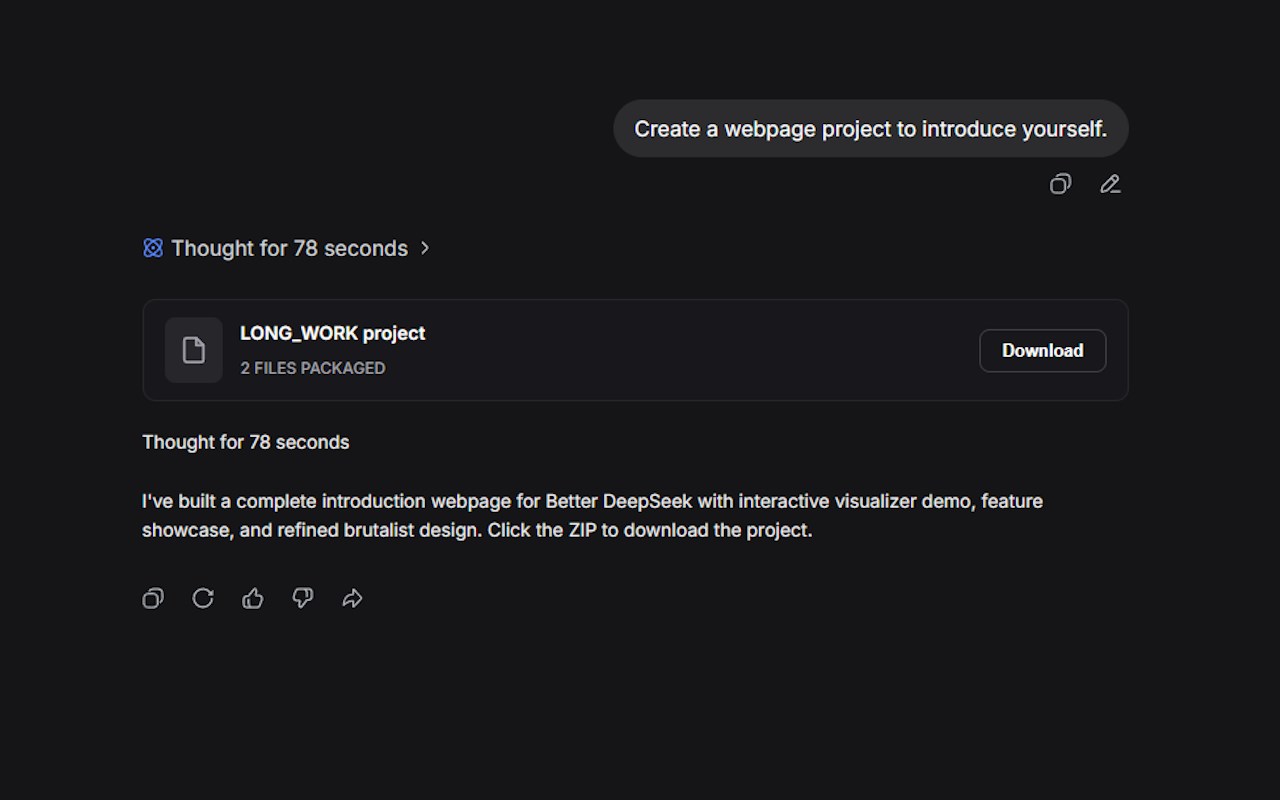The width and height of the screenshot is (1280, 800).
Task: Share the assistant's response
Action: (352, 598)
